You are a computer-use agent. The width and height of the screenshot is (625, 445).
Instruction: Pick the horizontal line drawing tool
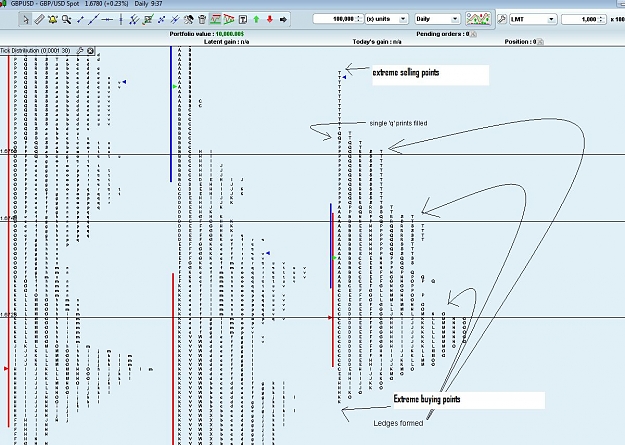pyautogui.click(x=107, y=19)
